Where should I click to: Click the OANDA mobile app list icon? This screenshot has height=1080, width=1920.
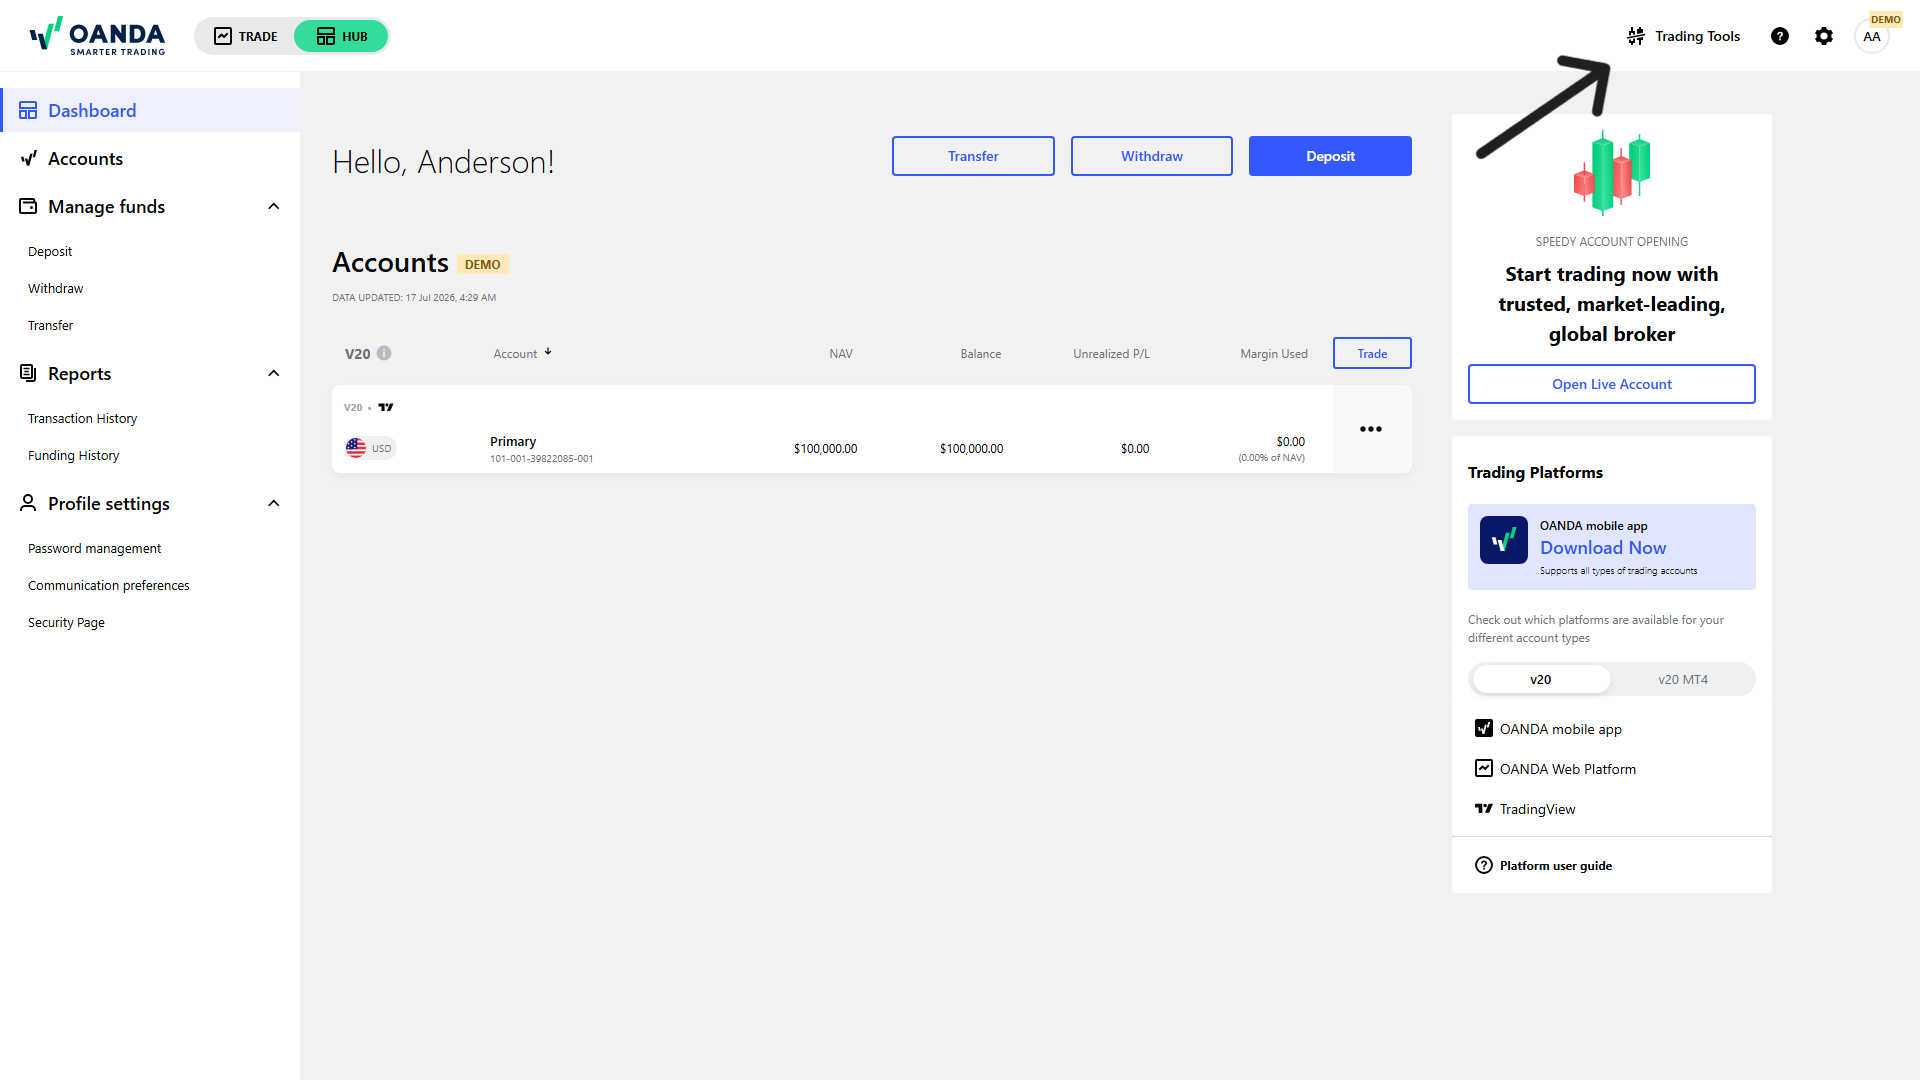pyautogui.click(x=1484, y=728)
